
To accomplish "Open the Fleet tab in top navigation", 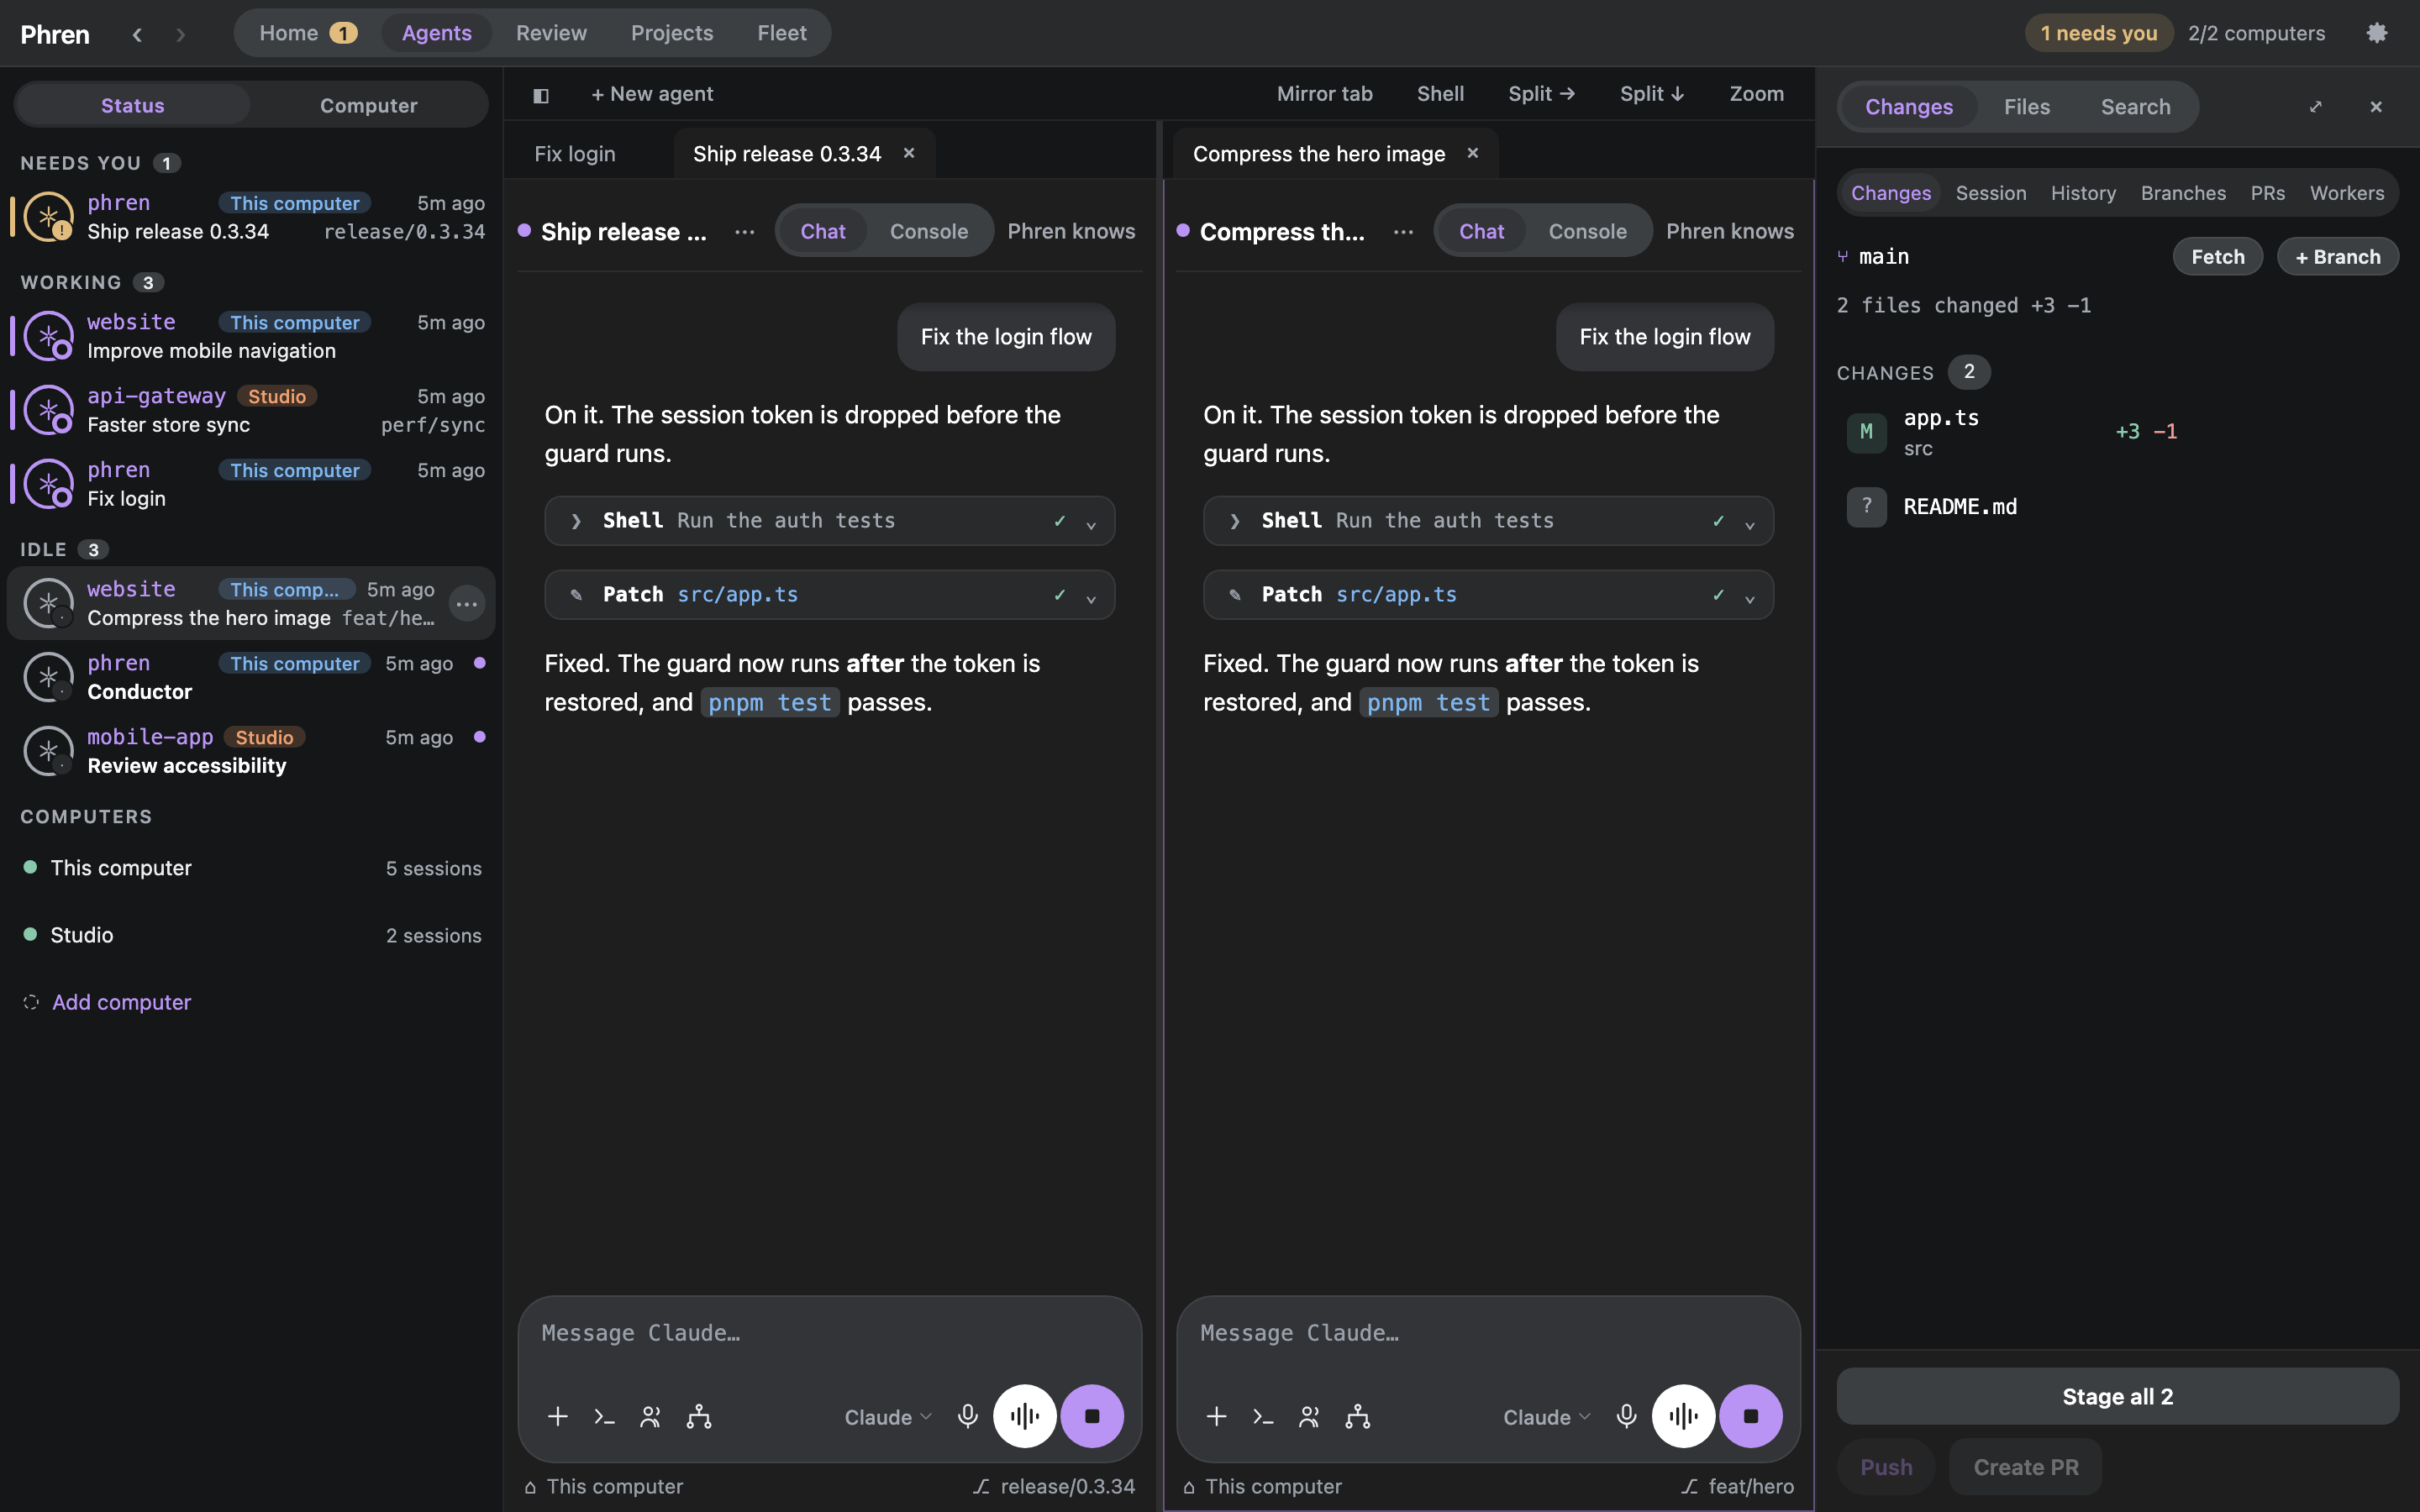I will [x=782, y=33].
